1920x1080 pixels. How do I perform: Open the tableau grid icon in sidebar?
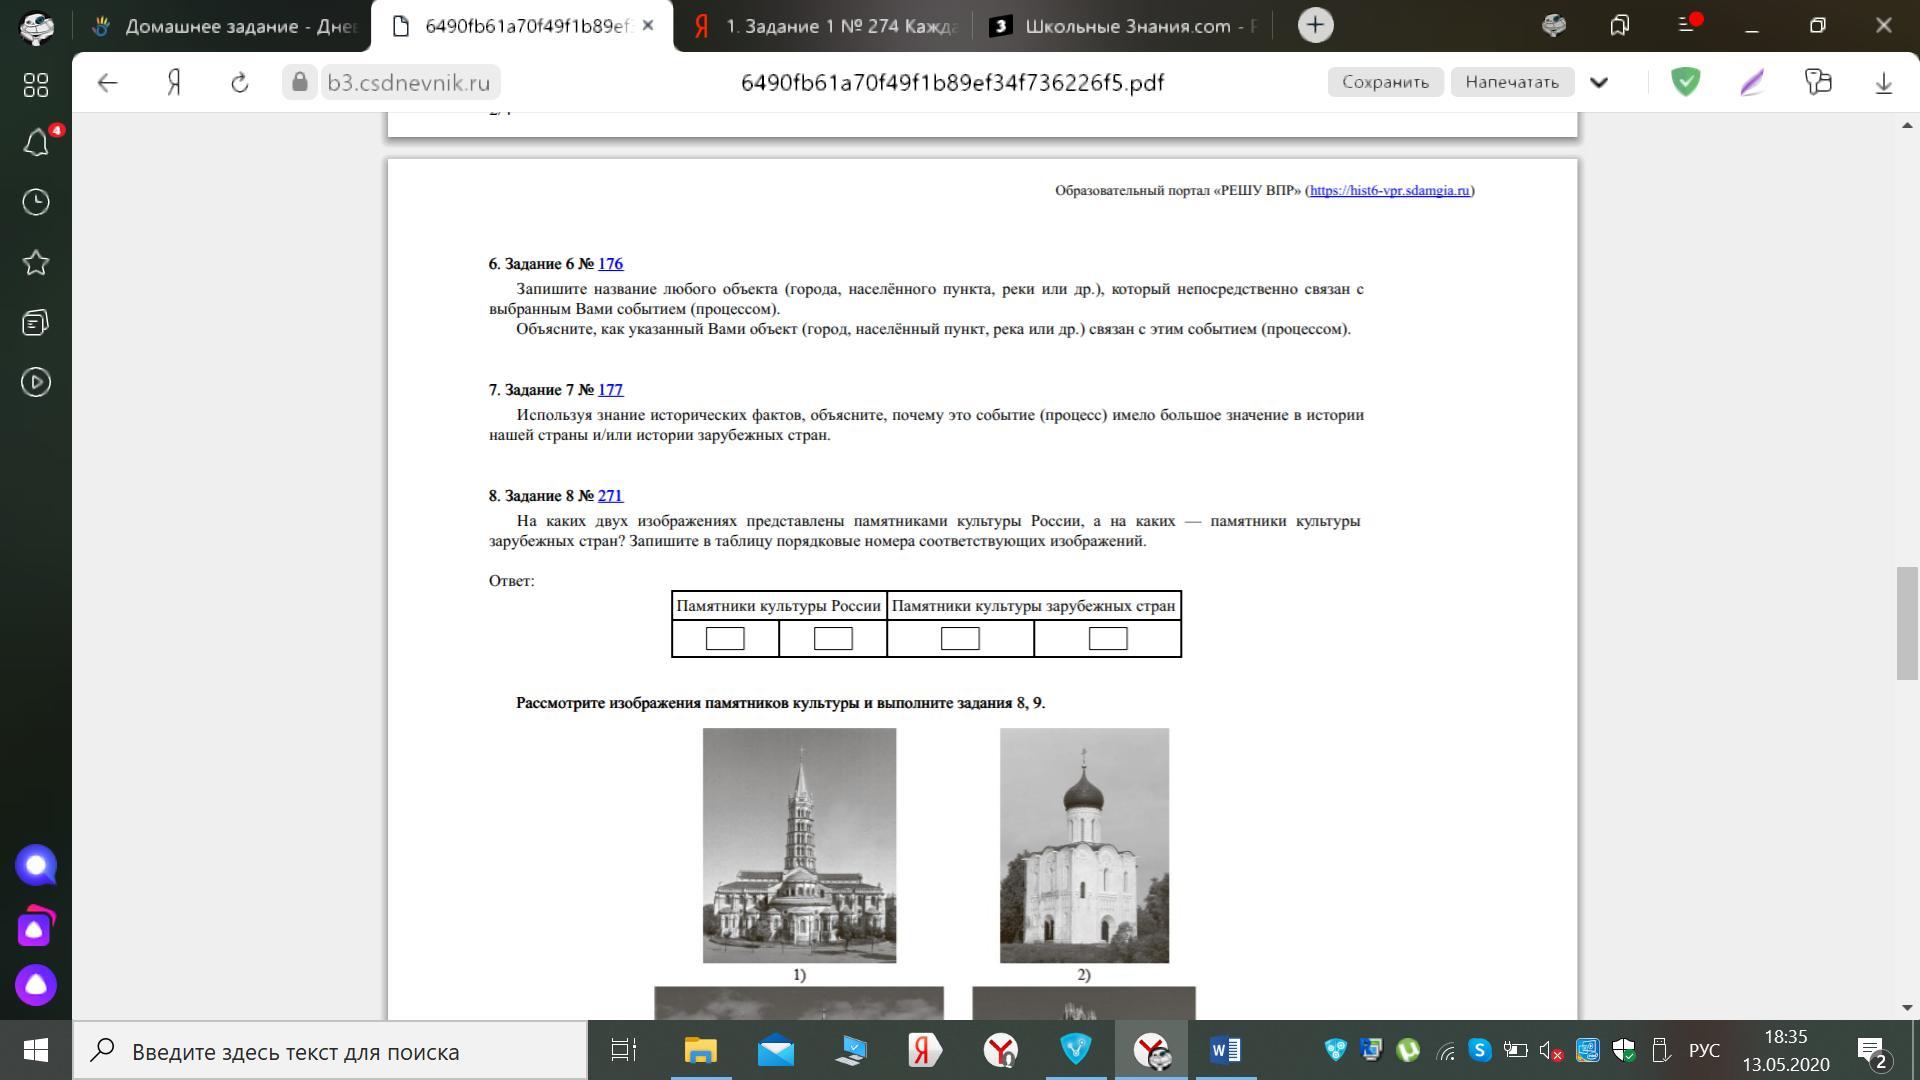[36, 85]
